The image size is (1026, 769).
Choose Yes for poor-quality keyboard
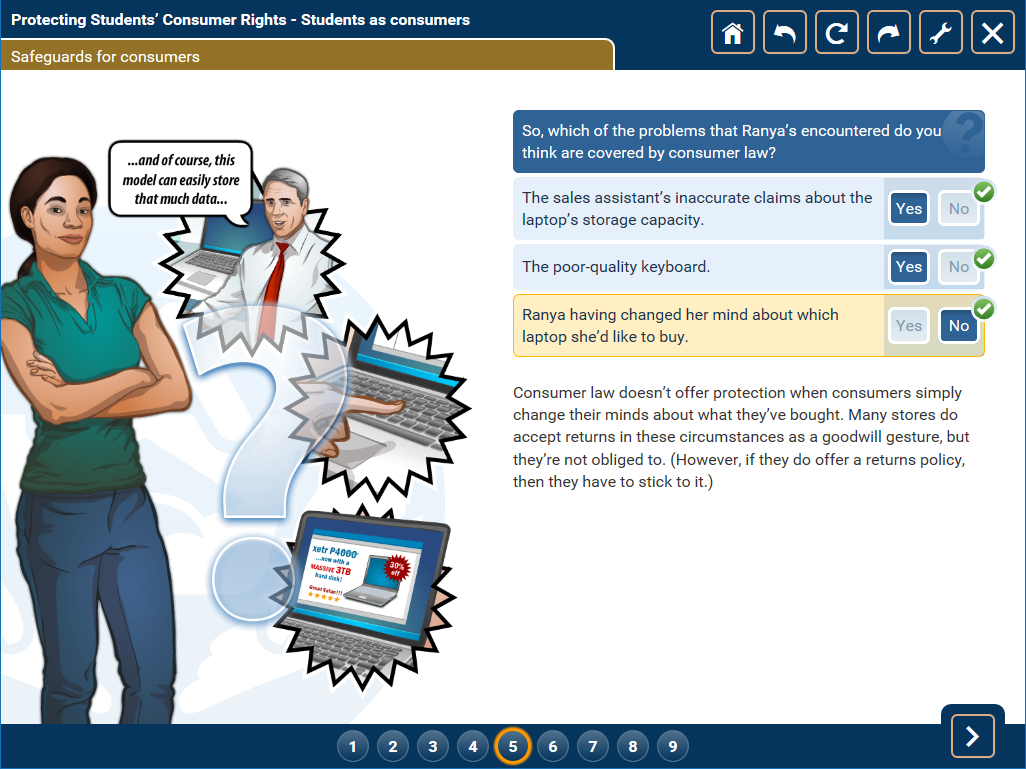[908, 267]
